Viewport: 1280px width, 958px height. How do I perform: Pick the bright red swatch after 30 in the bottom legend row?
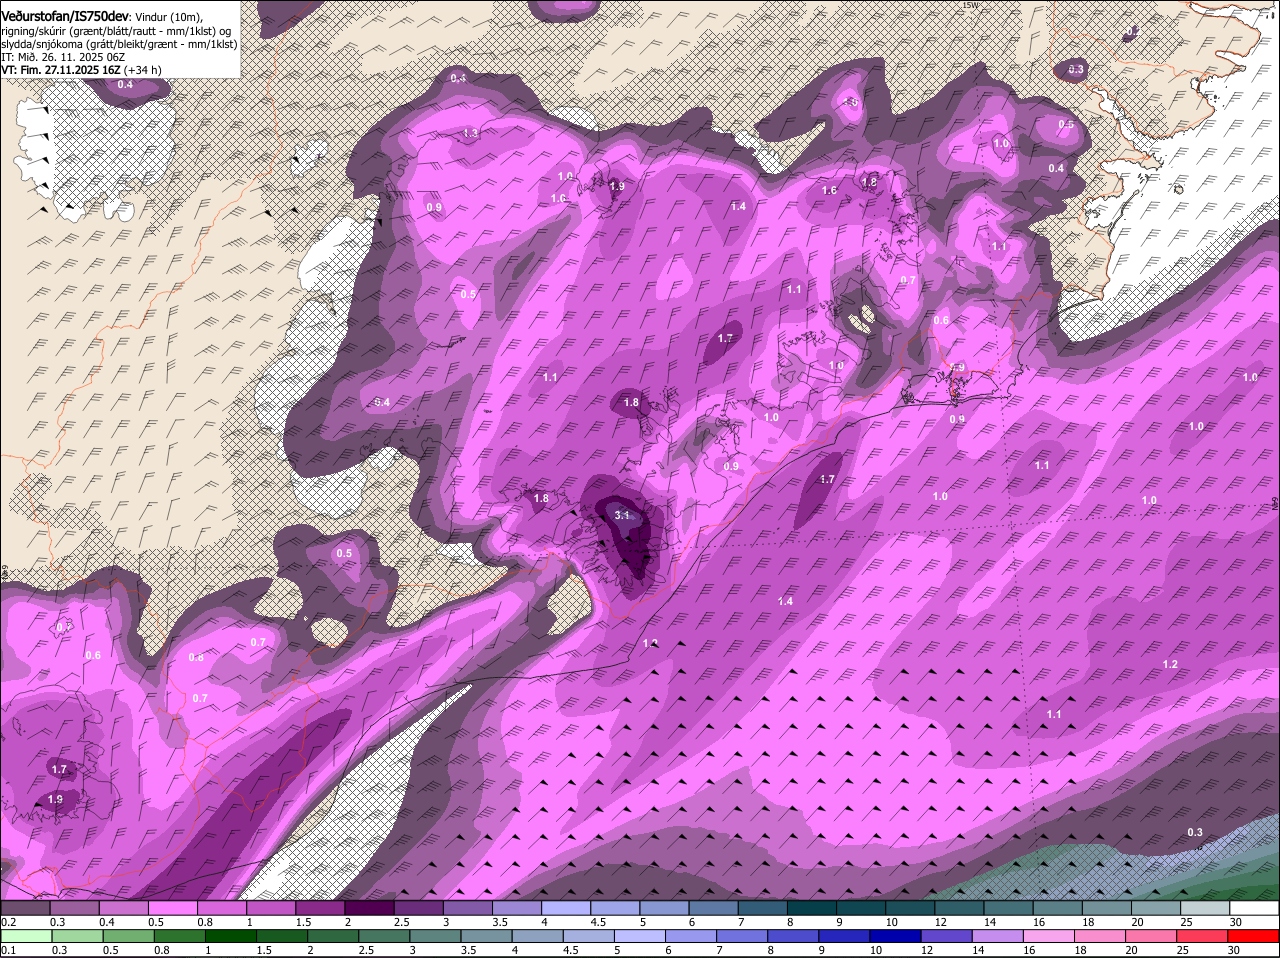click(x=1254, y=935)
